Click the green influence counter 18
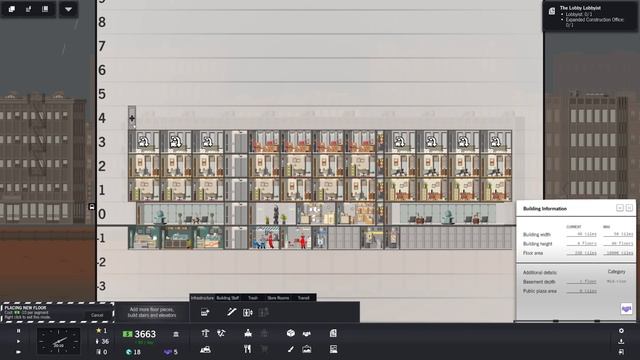 pyautogui.click(x=133, y=352)
